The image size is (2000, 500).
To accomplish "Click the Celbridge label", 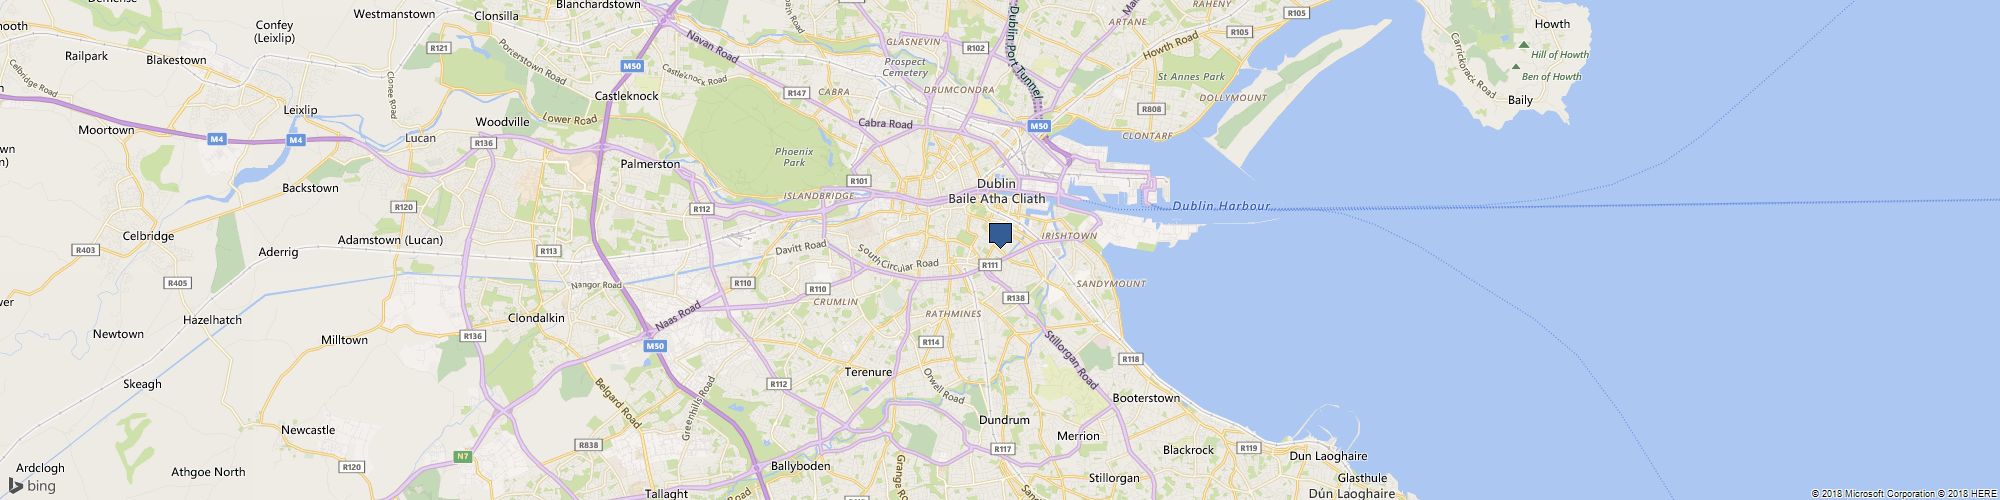I will coord(148,236).
